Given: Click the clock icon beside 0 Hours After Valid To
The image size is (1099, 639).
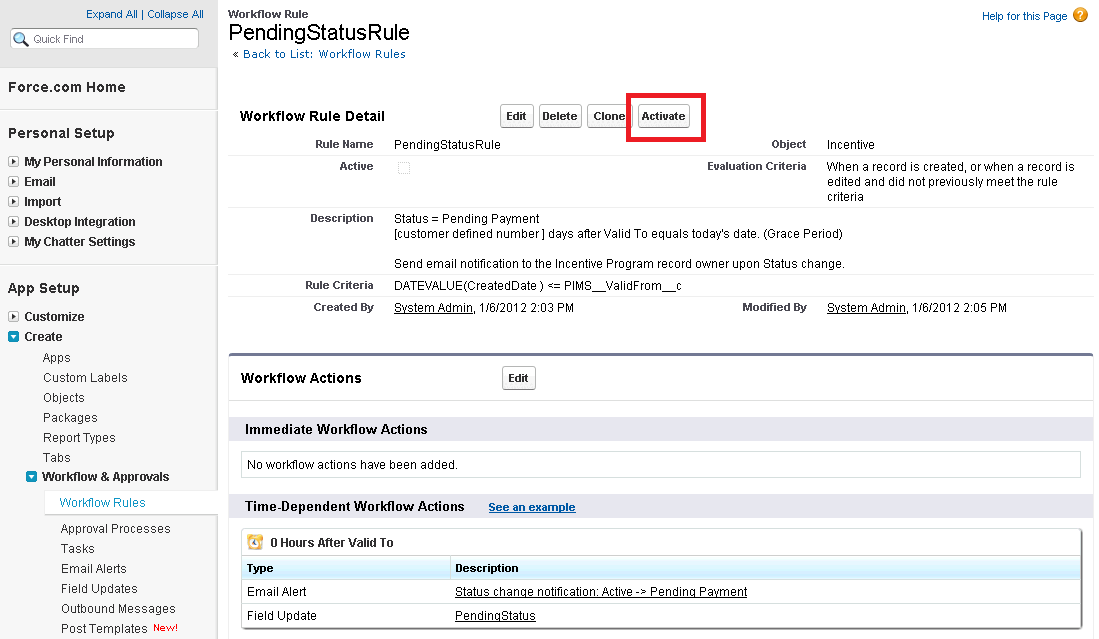Looking at the screenshot, I should click(255, 542).
